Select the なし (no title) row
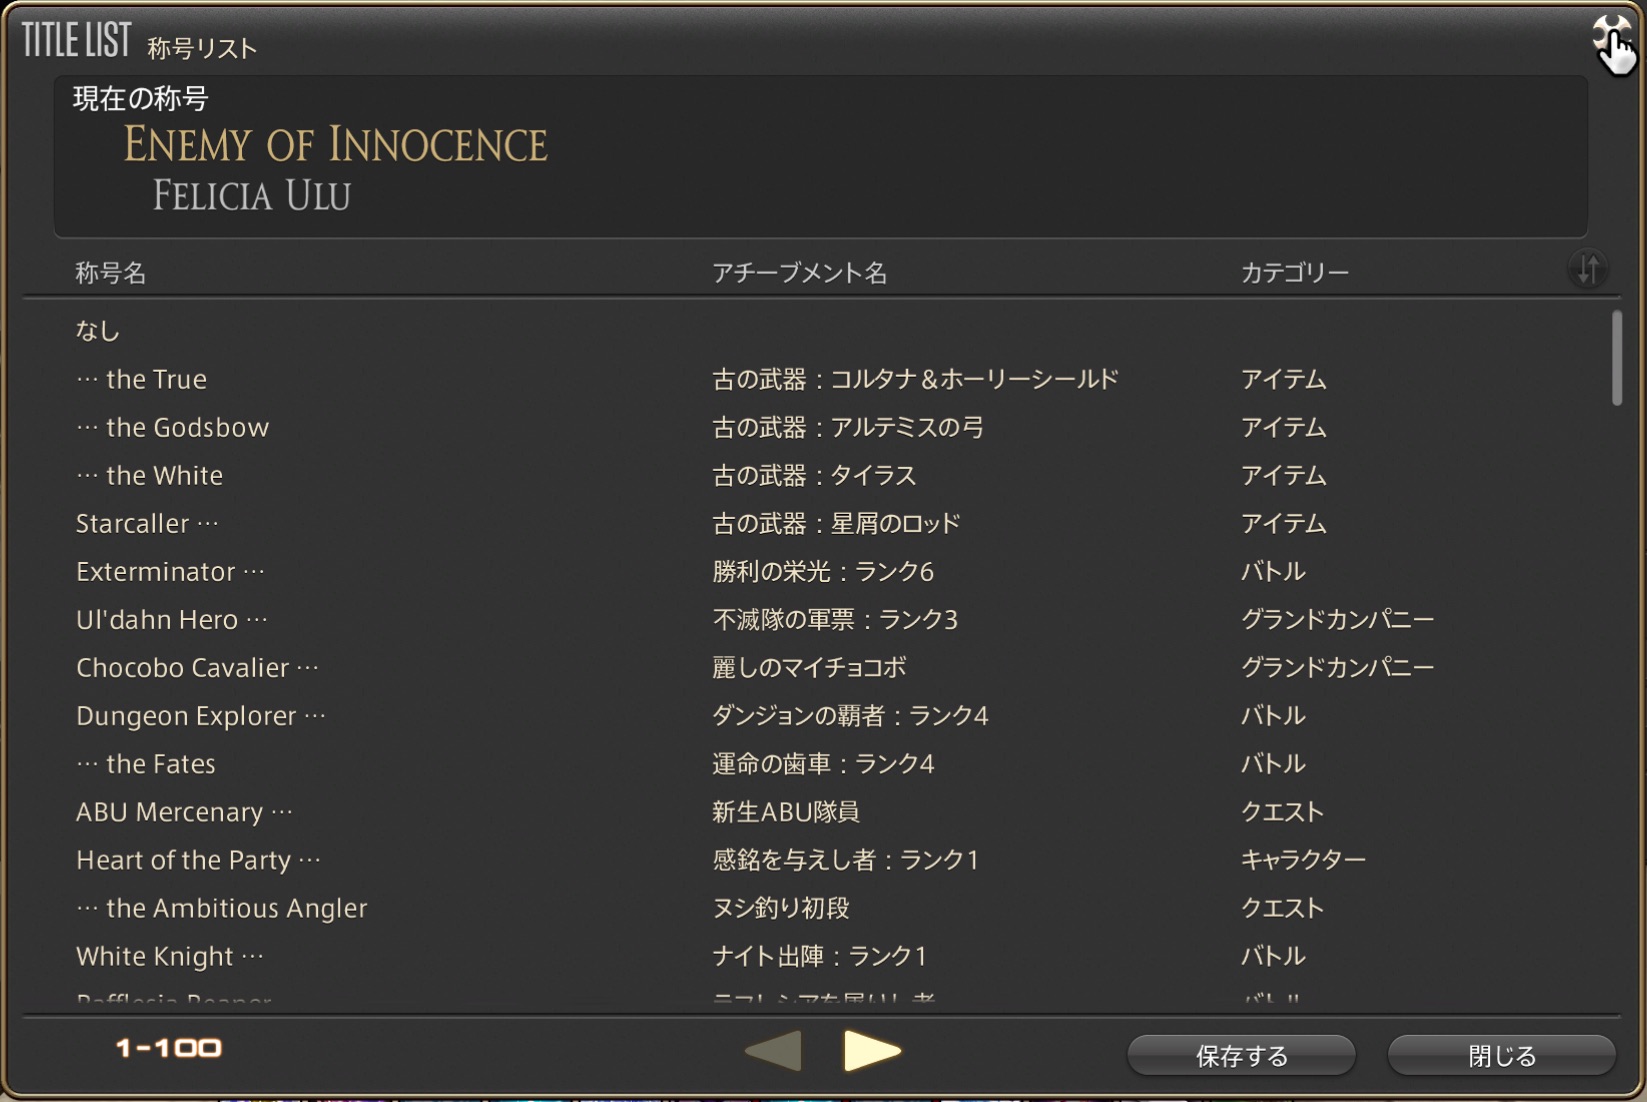This screenshot has width=1647, height=1102. 97,330
